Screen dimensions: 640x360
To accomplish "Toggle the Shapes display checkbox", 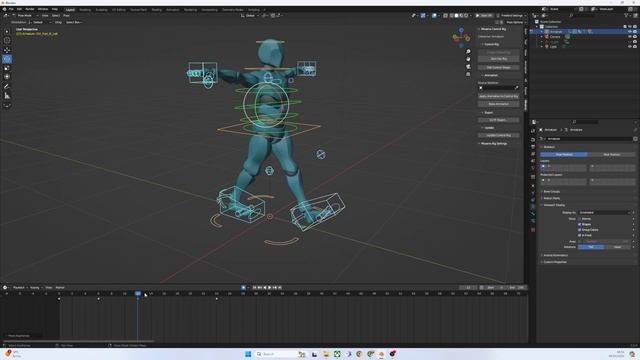I will click(580, 224).
